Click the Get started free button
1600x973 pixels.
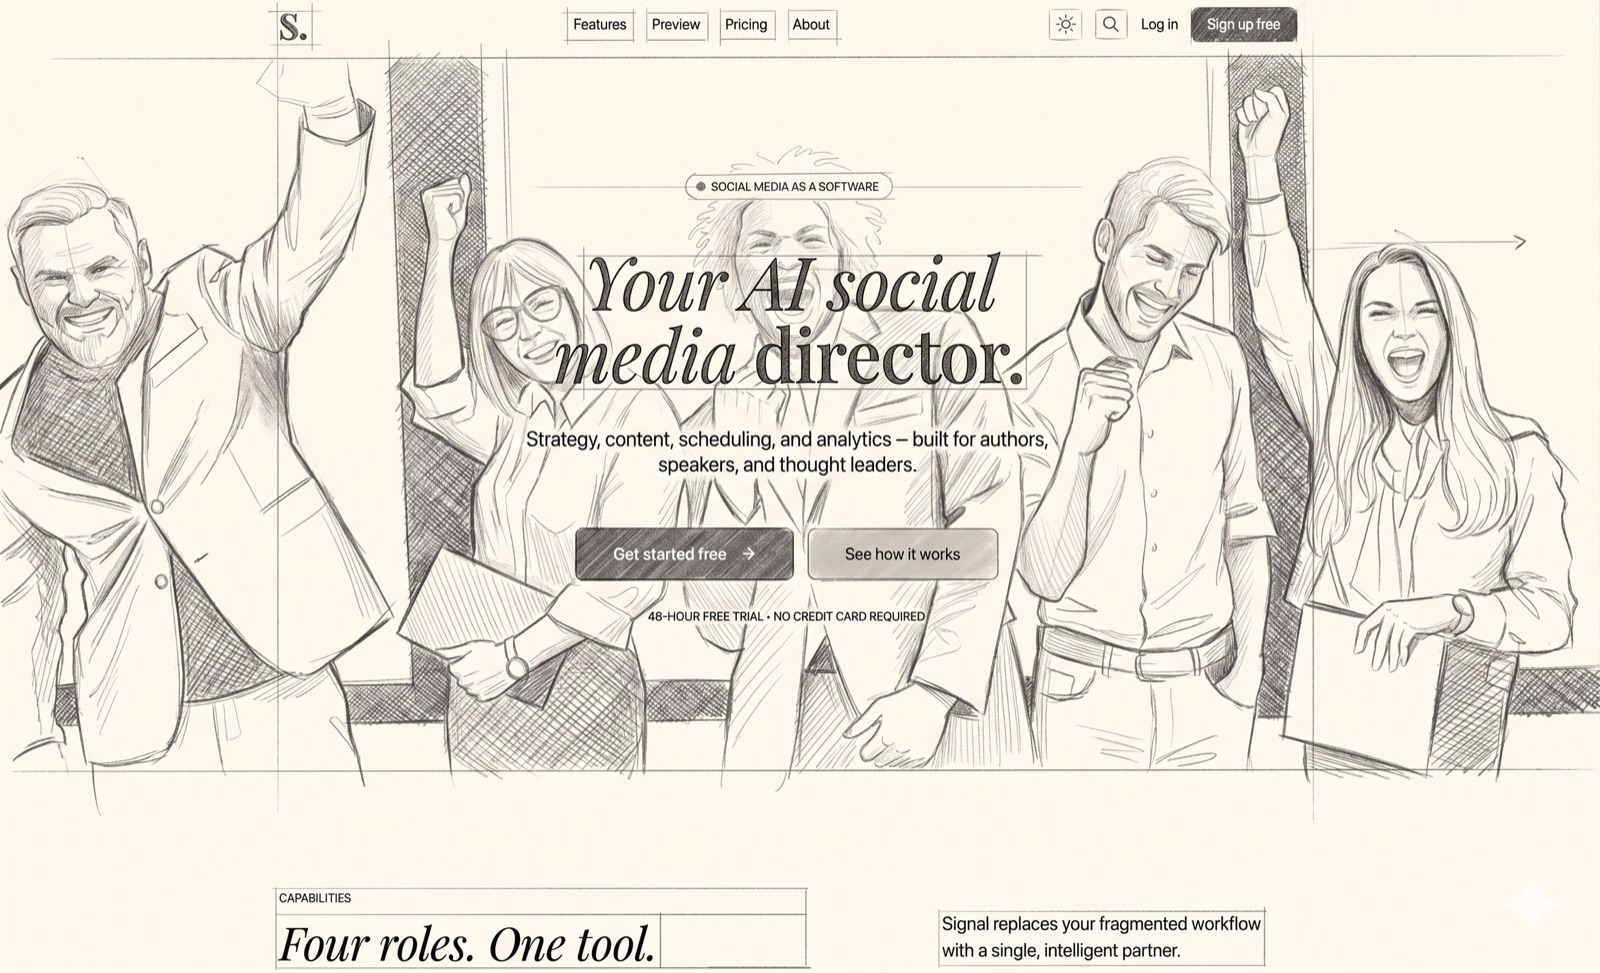684,554
